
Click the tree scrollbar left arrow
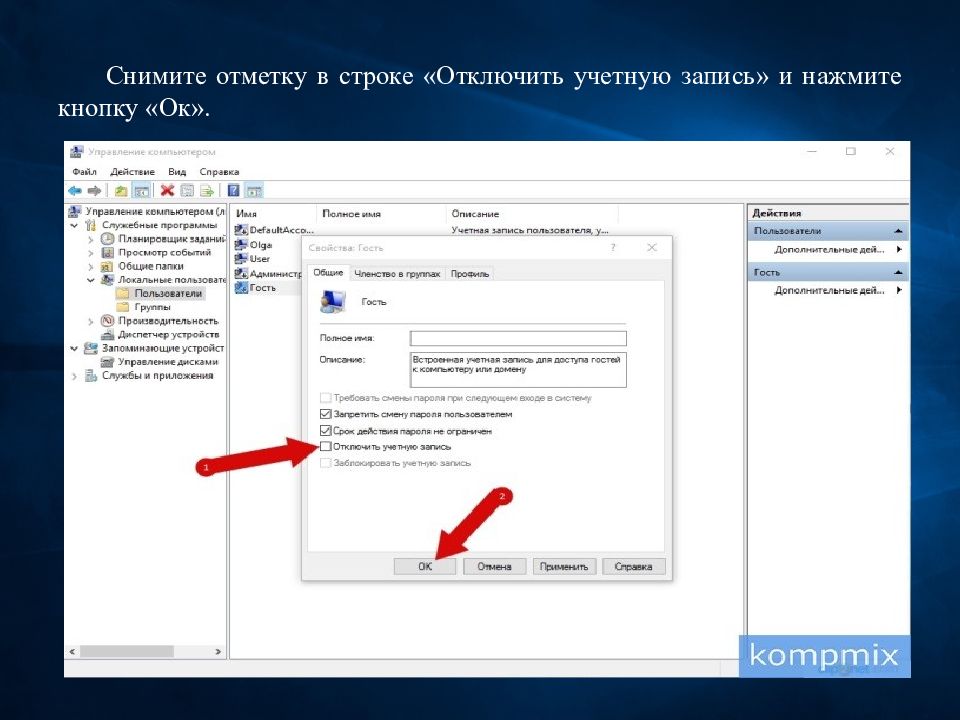coord(72,652)
